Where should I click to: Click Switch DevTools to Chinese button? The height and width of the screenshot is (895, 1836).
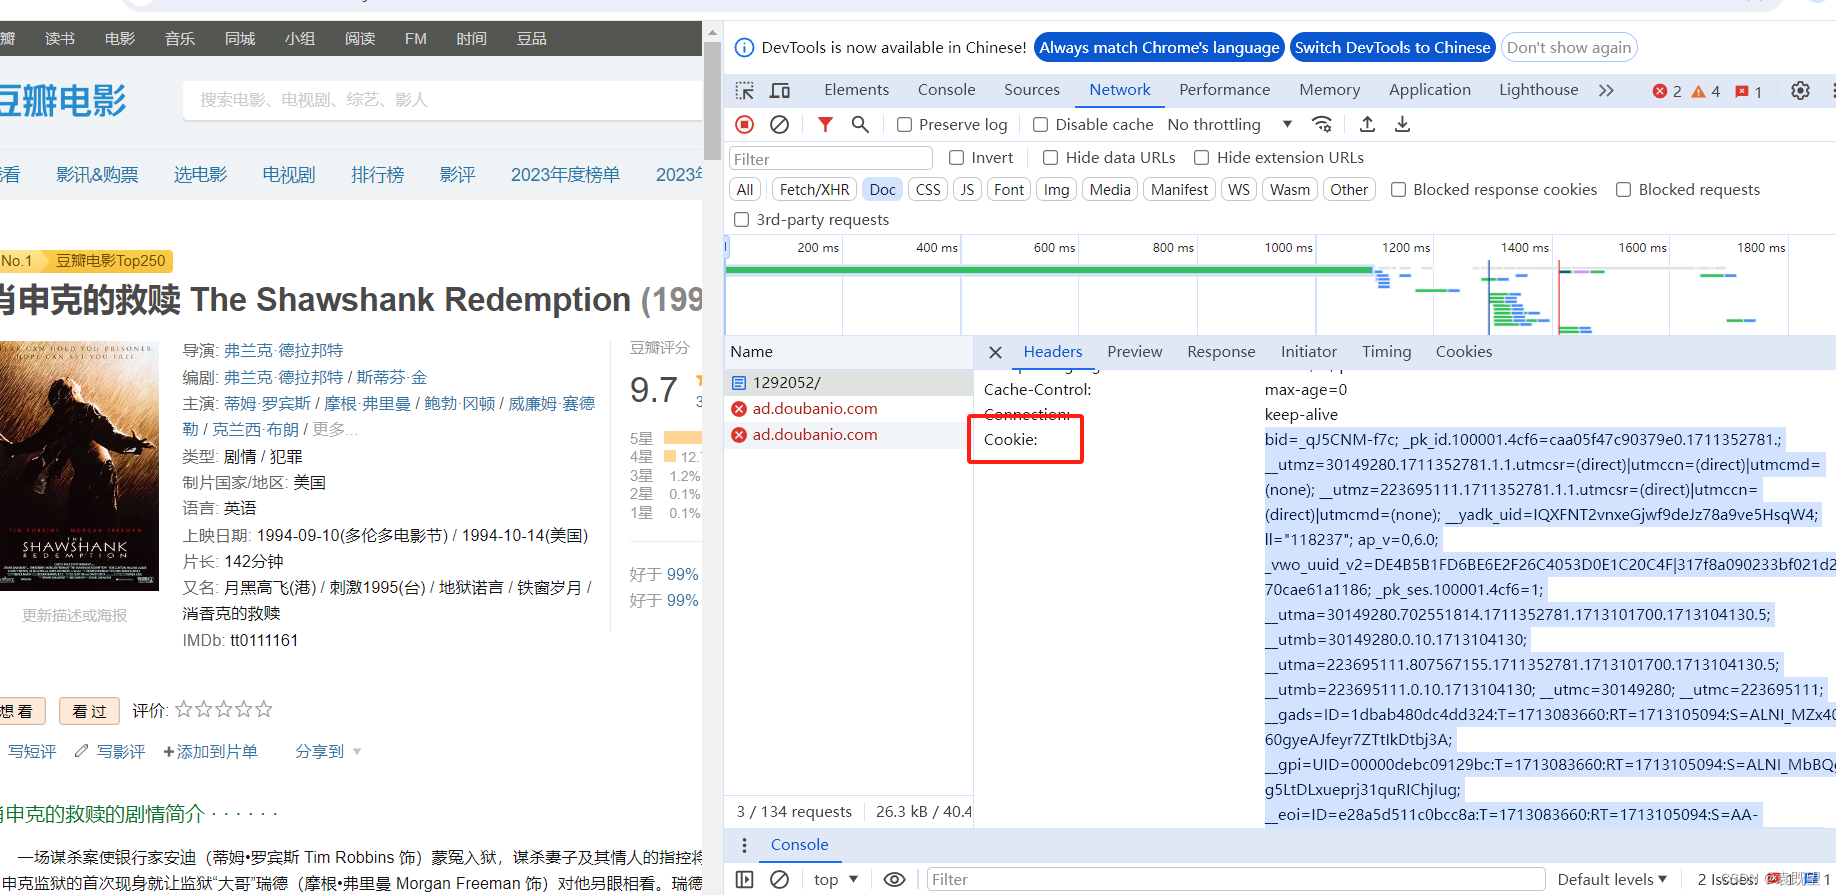[1392, 47]
